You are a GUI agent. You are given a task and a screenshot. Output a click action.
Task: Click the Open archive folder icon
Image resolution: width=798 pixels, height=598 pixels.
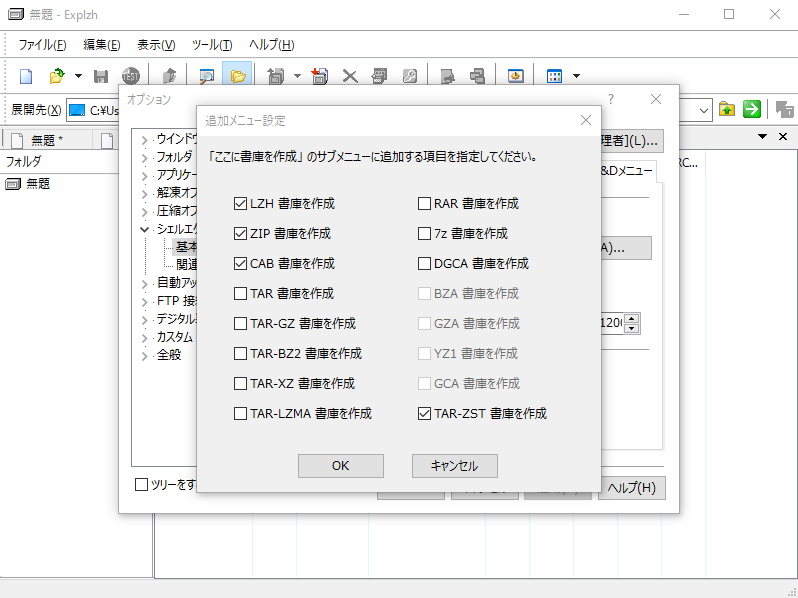coord(57,76)
